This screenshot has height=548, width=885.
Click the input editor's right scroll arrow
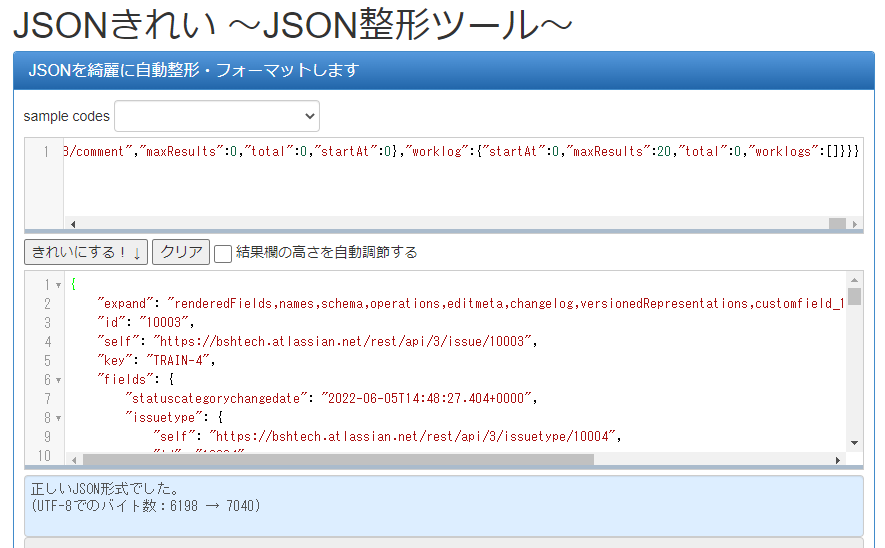(x=855, y=224)
